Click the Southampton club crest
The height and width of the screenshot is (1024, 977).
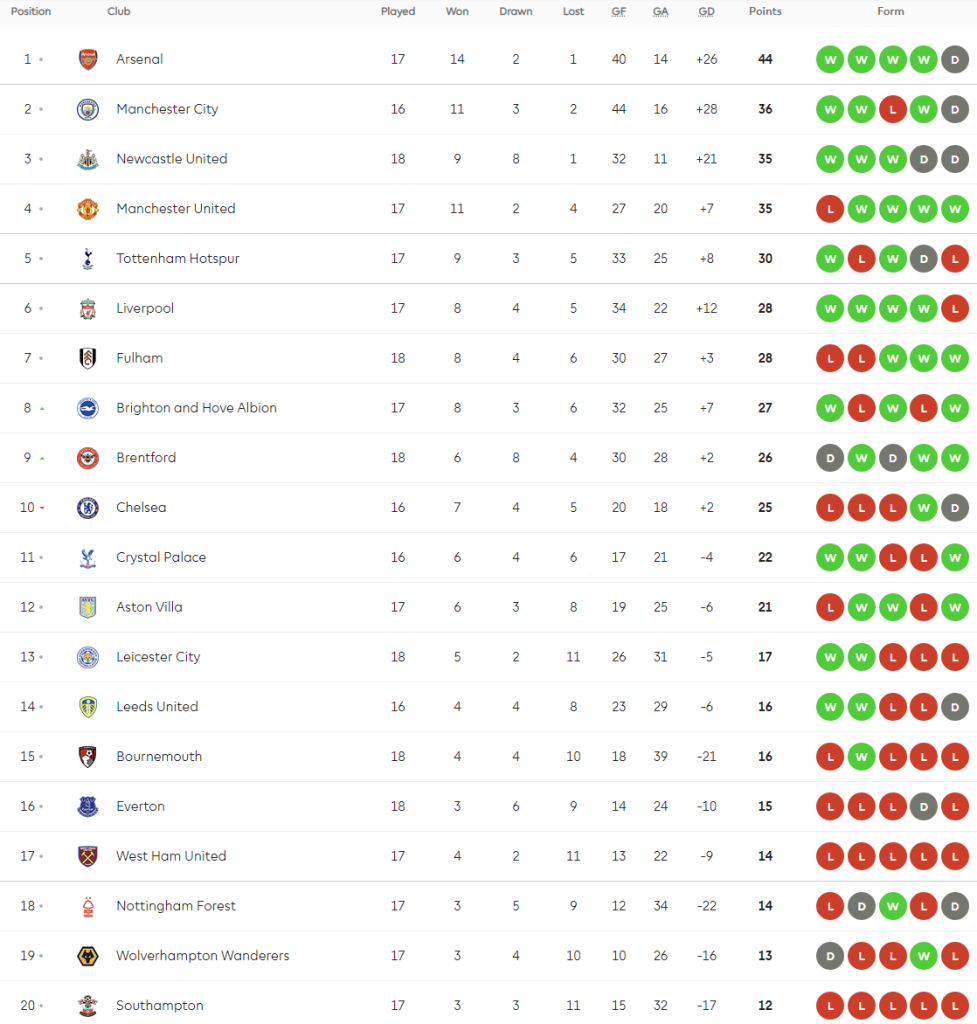coord(88,1006)
